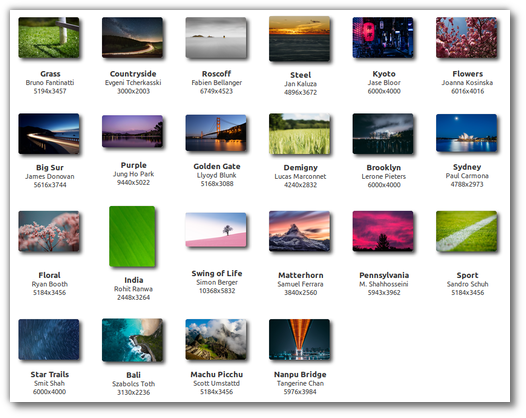Pick the green India leaf wallpaper
The height and width of the screenshot is (418, 526).
point(133,237)
